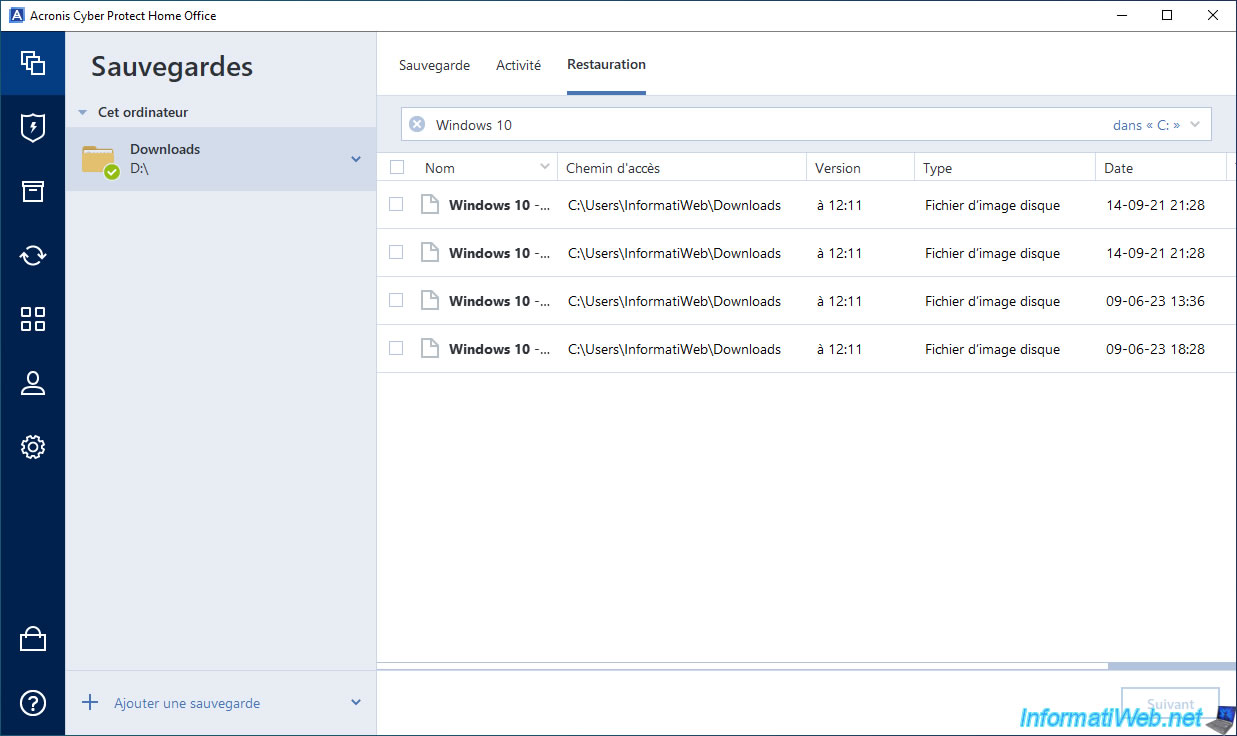
Task: Open the dans « C: » search scope dropdown
Action: (1157, 125)
